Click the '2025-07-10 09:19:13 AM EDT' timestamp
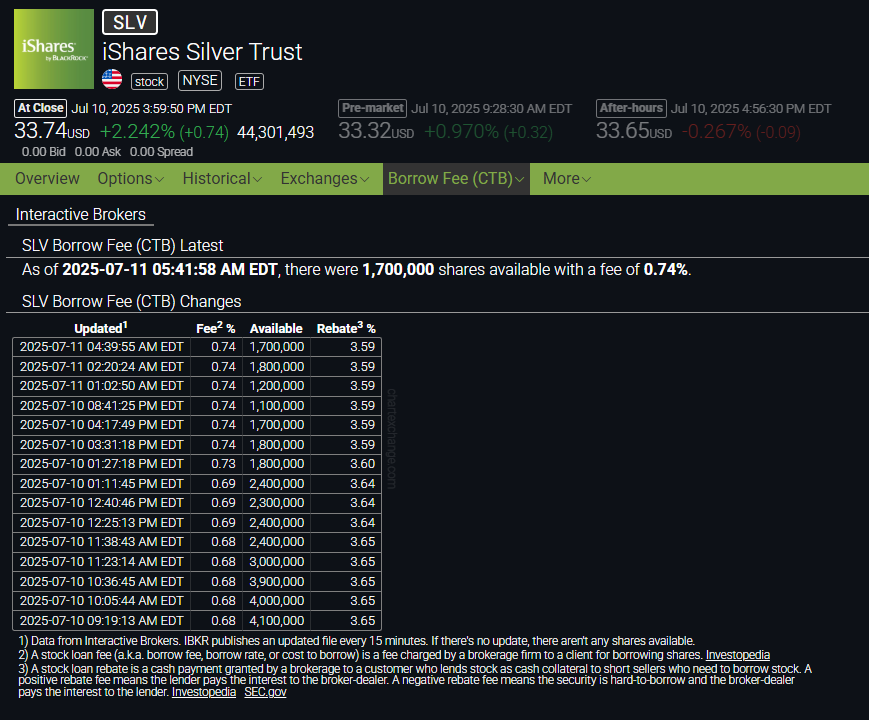The height and width of the screenshot is (720, 869). [x=101, y=621]
